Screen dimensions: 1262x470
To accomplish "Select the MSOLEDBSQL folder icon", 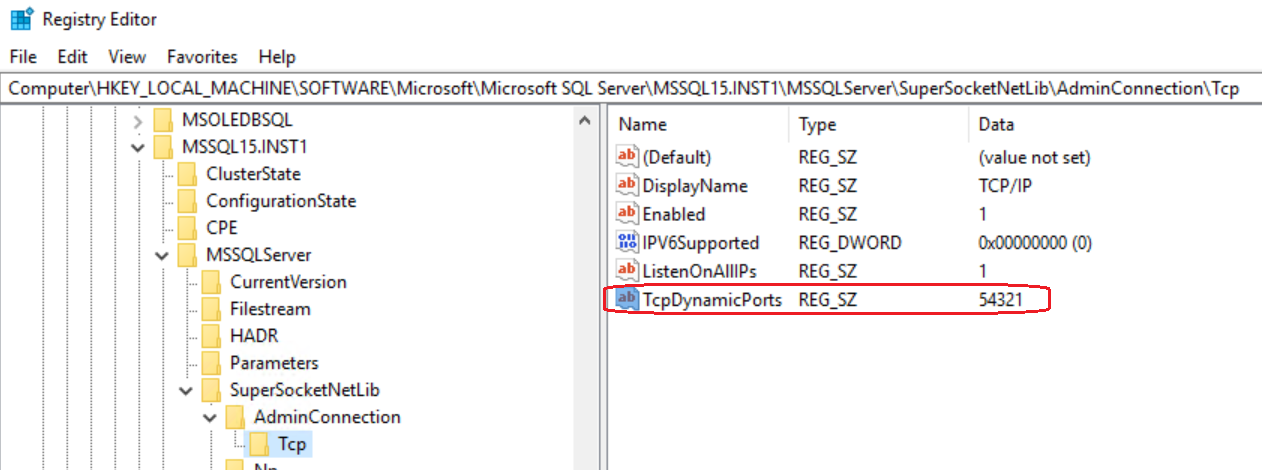I will coord(164,120).
